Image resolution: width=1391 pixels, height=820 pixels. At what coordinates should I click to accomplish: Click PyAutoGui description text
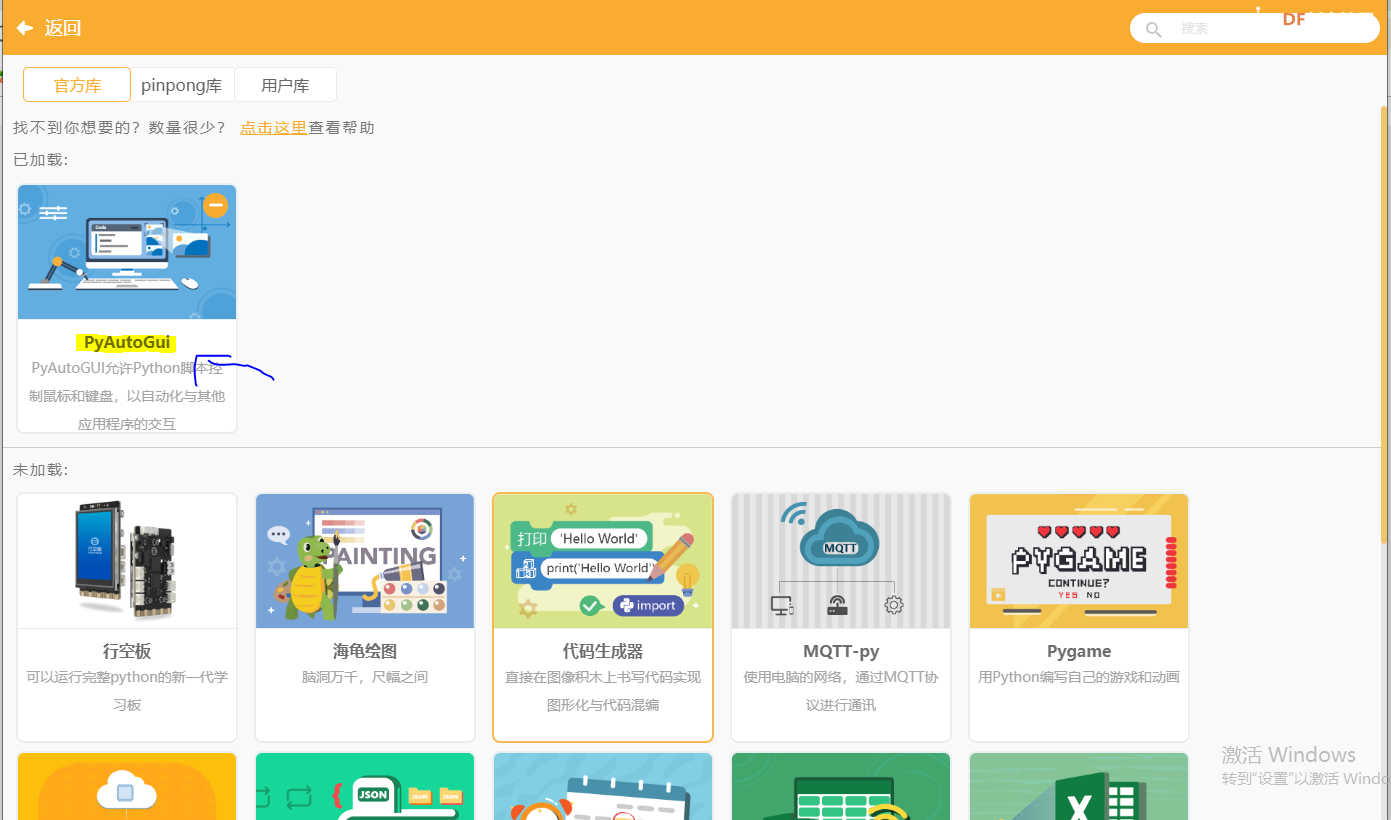(x=127, y=396)
